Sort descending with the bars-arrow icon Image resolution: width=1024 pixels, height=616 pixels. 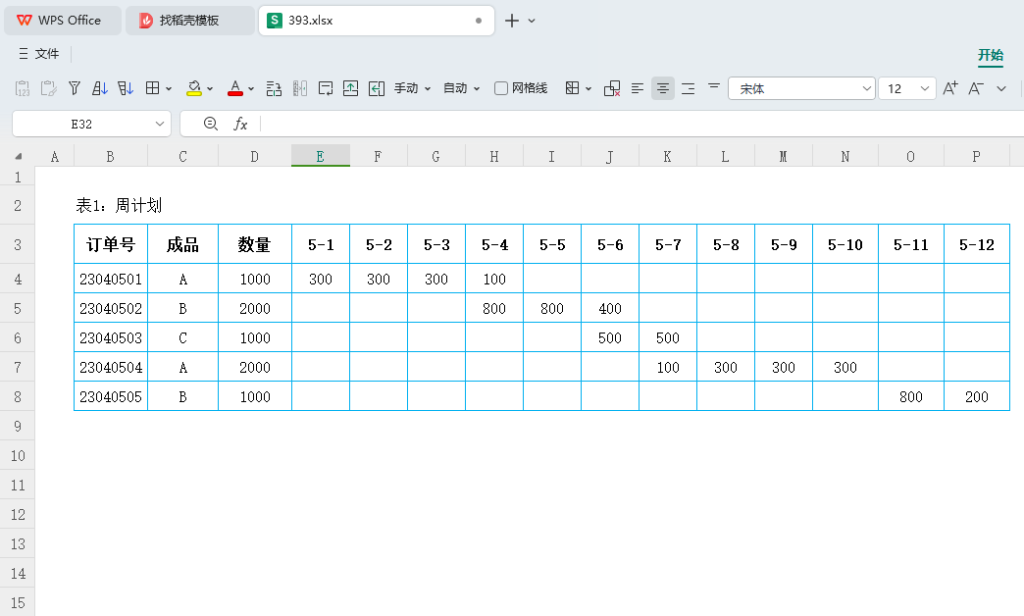(125, 88)
